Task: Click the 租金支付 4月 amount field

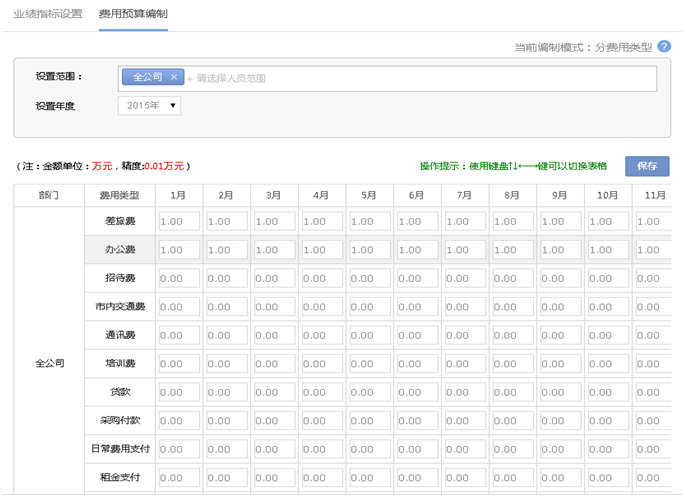Action: coord(322,477)
